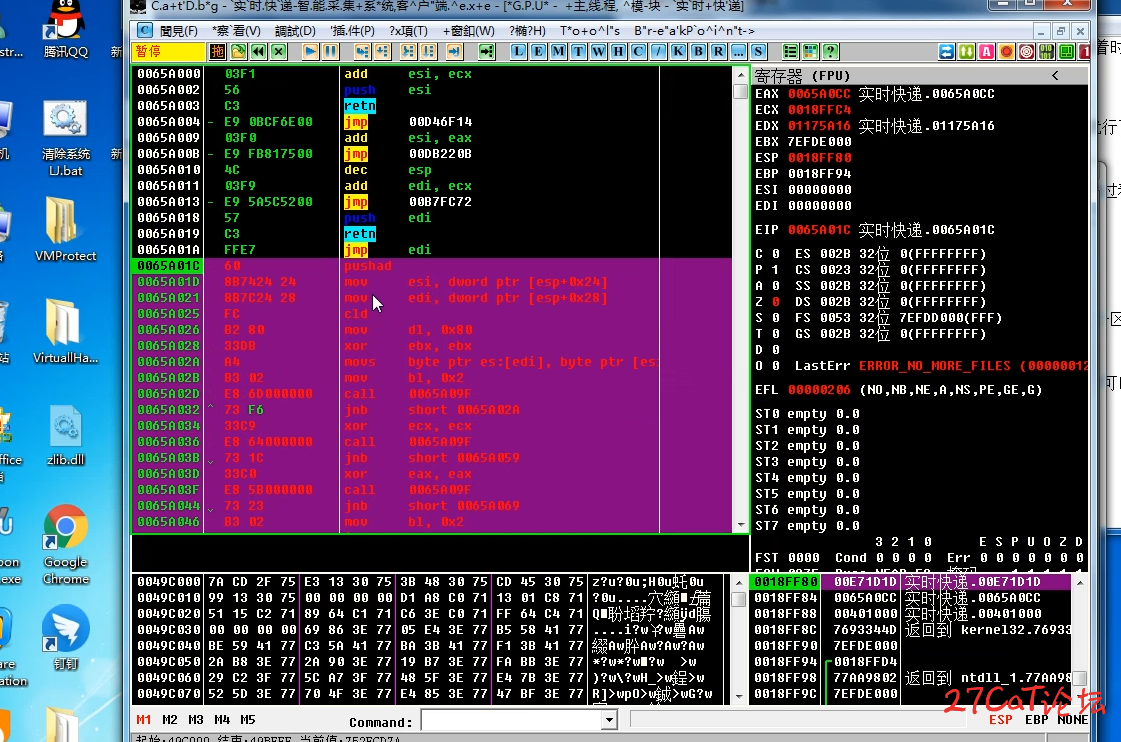Open Memory map window (M button)
The width and height of the screenshot is (1121, 742).
pos(558,51)
